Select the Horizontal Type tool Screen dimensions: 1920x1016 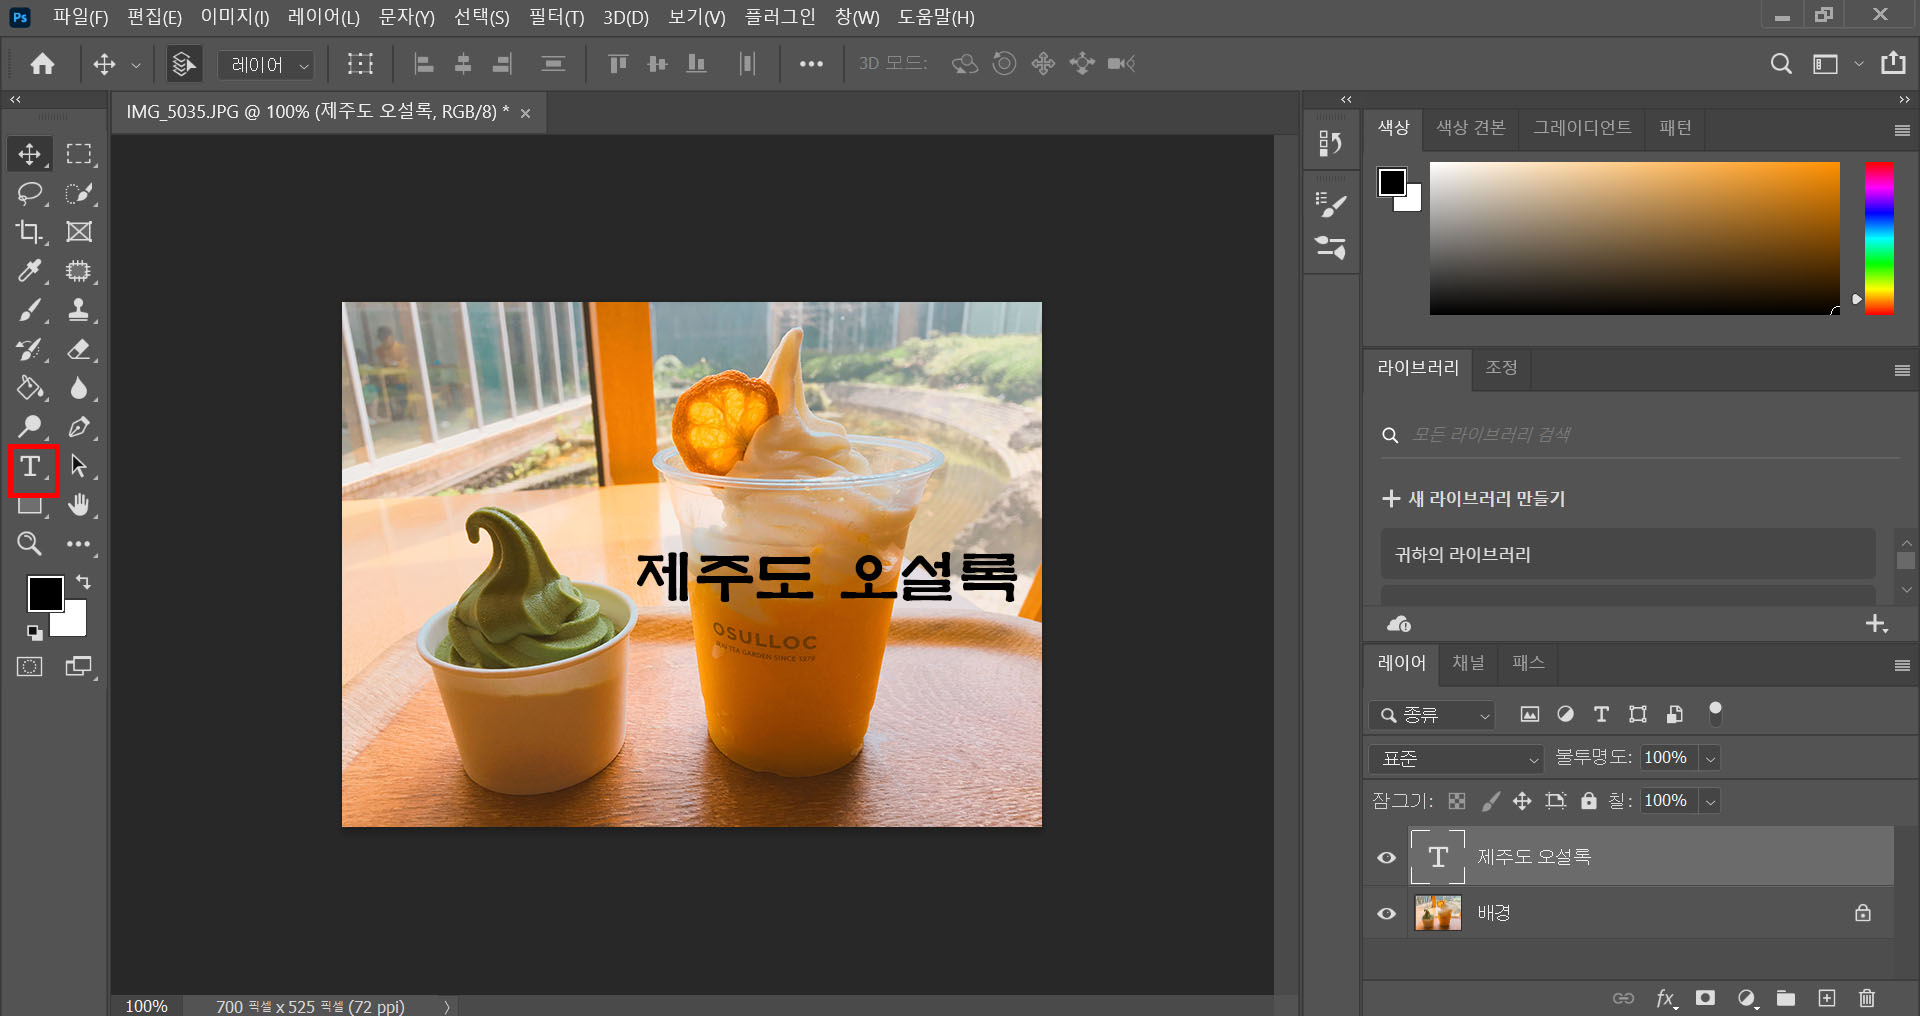pos(31,467)
